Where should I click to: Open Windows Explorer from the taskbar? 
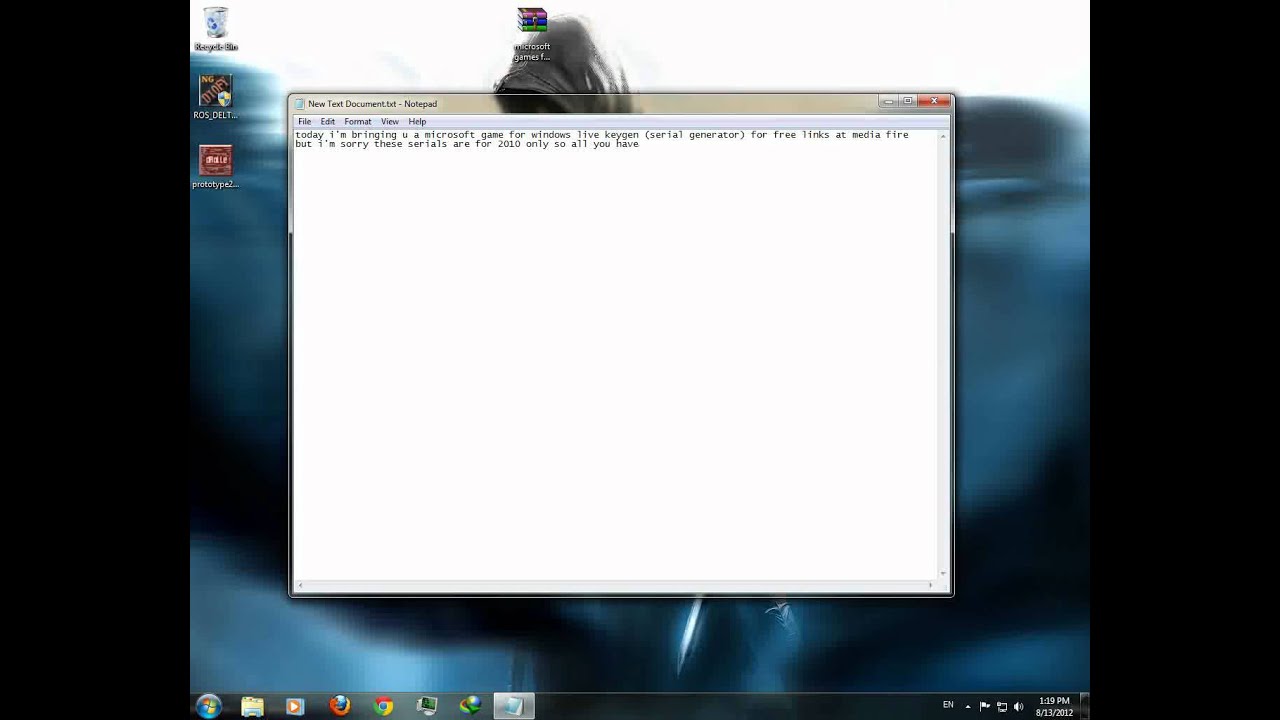coord(252,706)
